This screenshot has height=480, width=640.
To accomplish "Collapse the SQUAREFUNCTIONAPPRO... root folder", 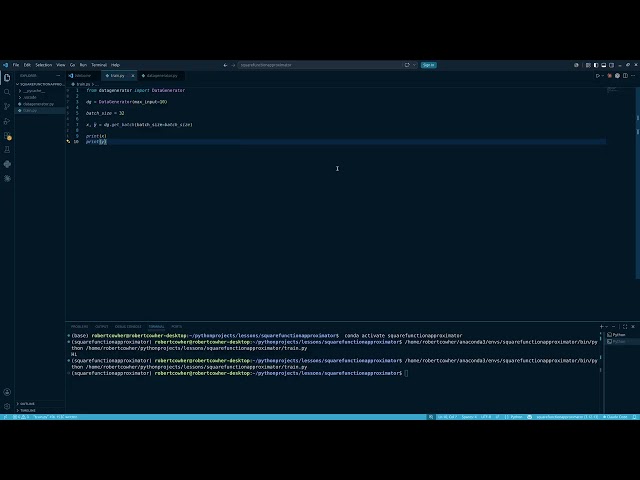I will point(40,84).
